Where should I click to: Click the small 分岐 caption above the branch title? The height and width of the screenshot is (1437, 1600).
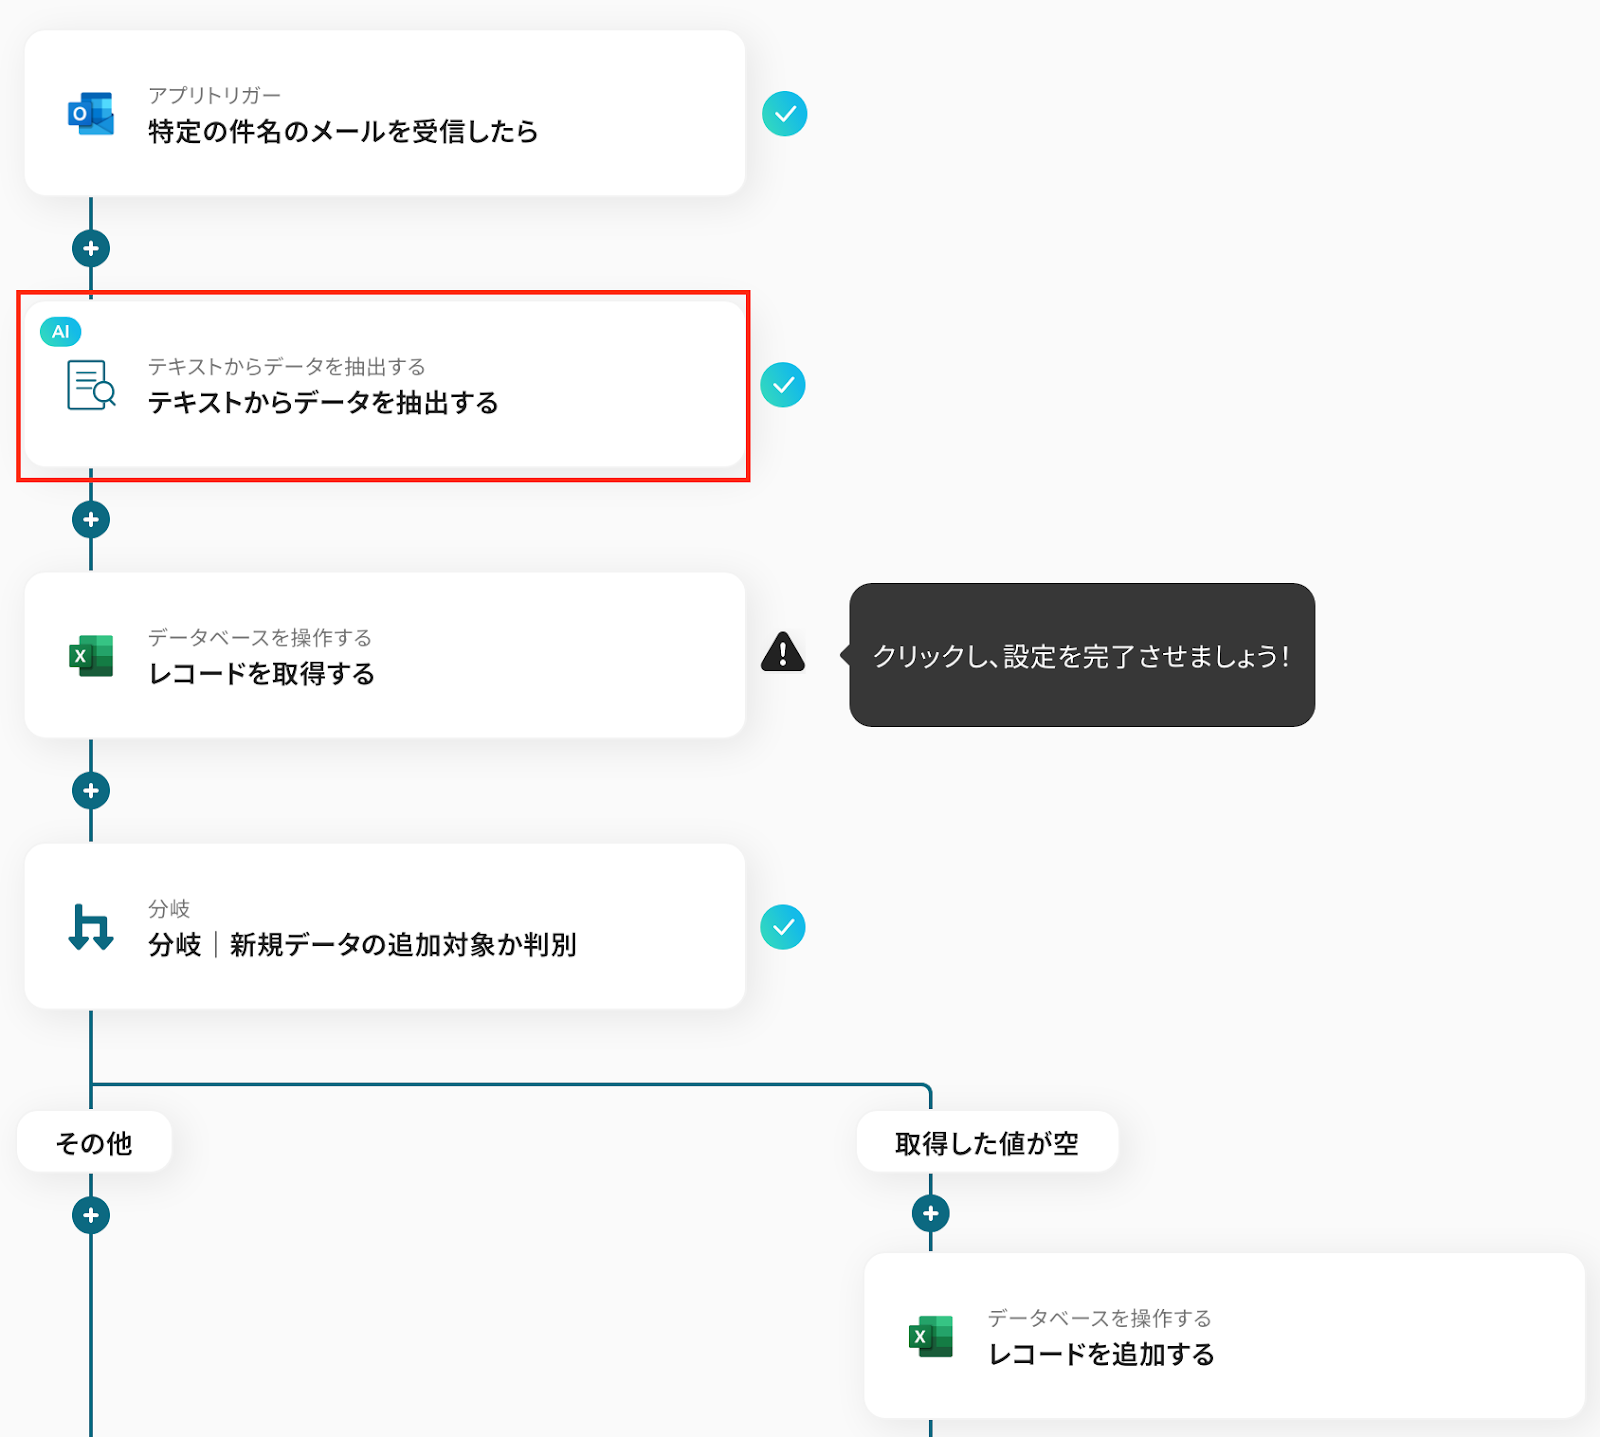[x=169, y=908]
